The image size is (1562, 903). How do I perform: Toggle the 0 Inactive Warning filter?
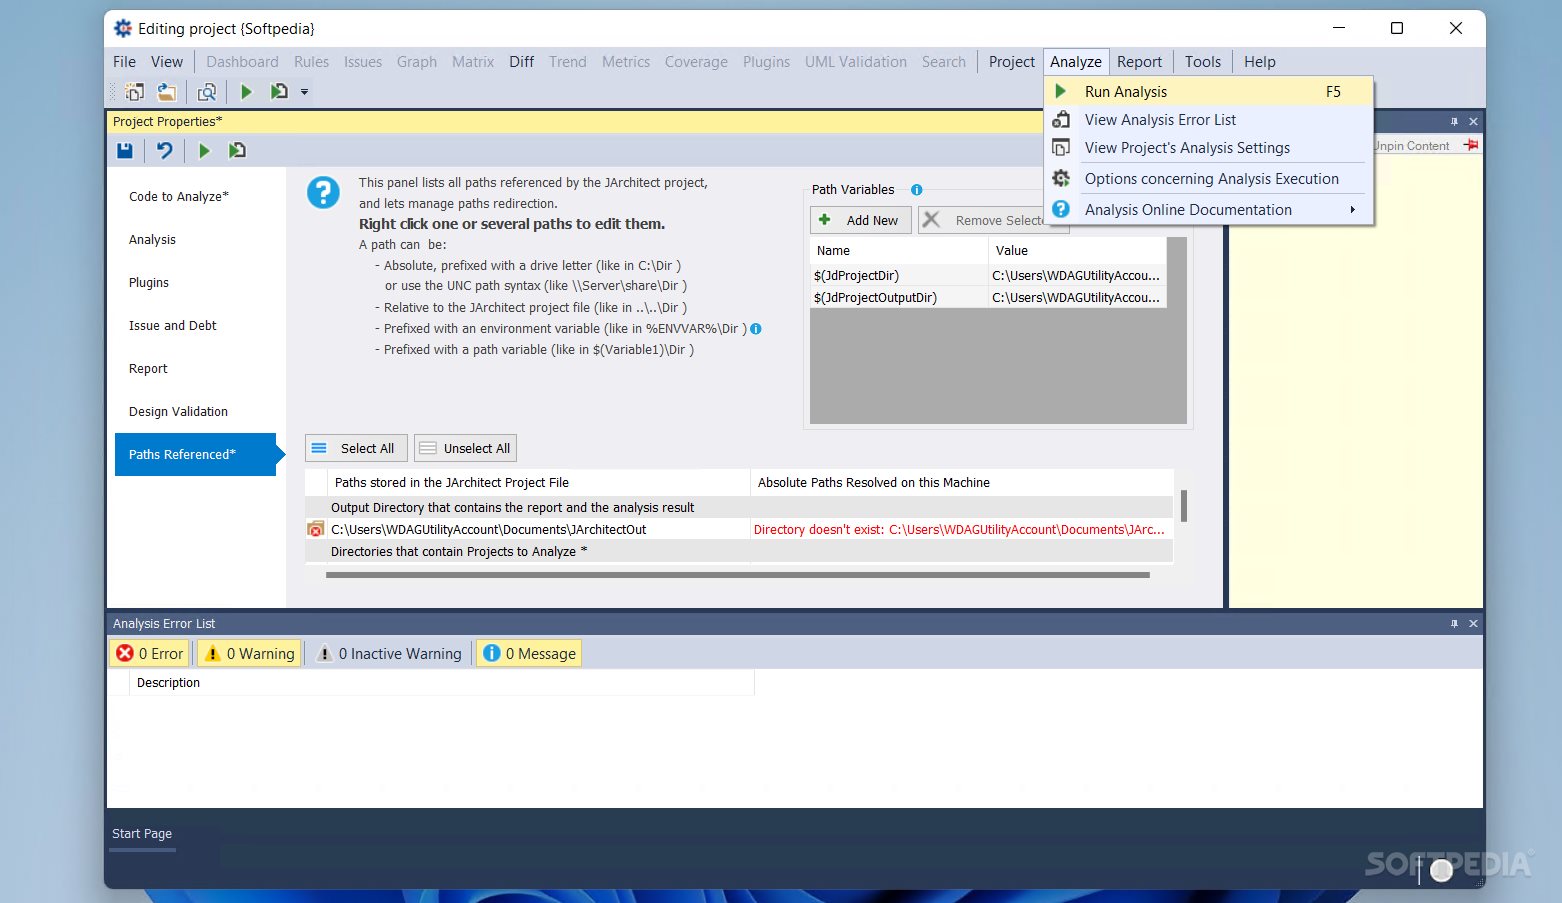389,653
